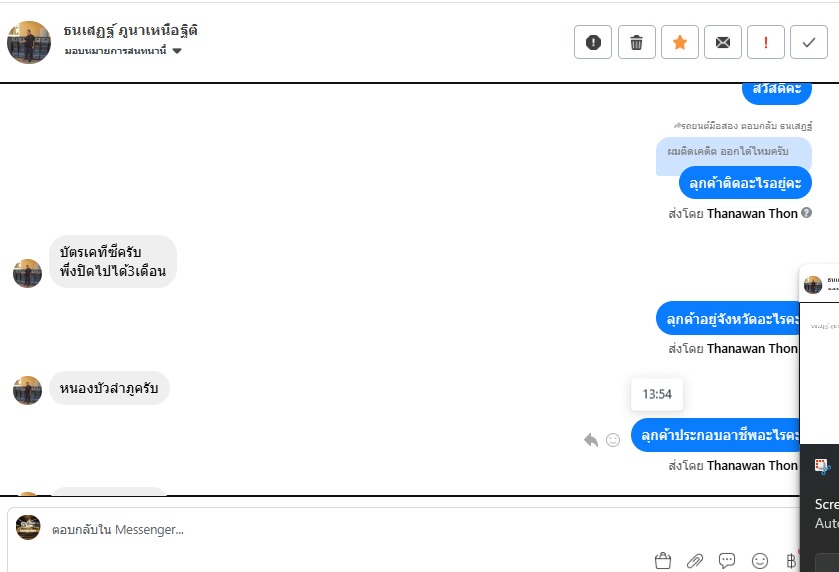Click the baht currency payment icon
Viewport: 839px width, 572px height.
[x=791, y=560]
